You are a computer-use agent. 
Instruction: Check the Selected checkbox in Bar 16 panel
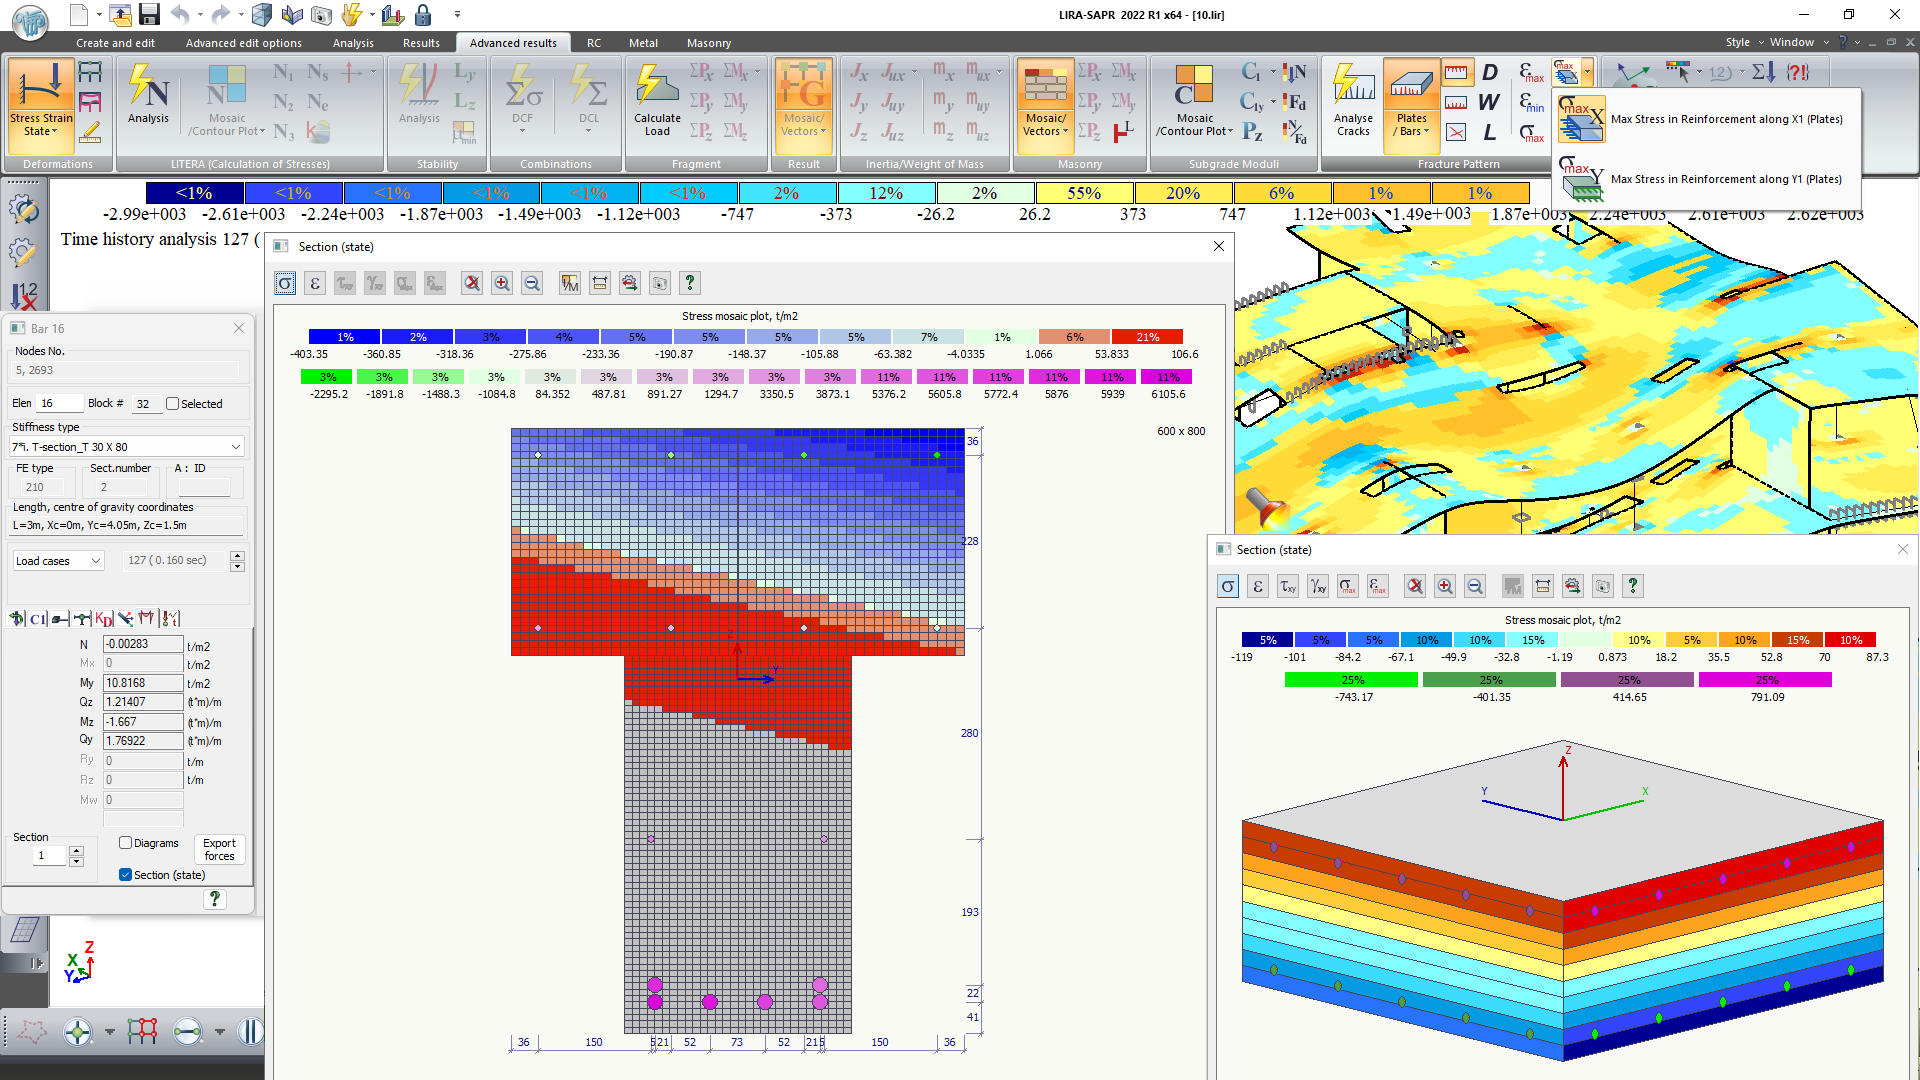[x=172, y=403]
